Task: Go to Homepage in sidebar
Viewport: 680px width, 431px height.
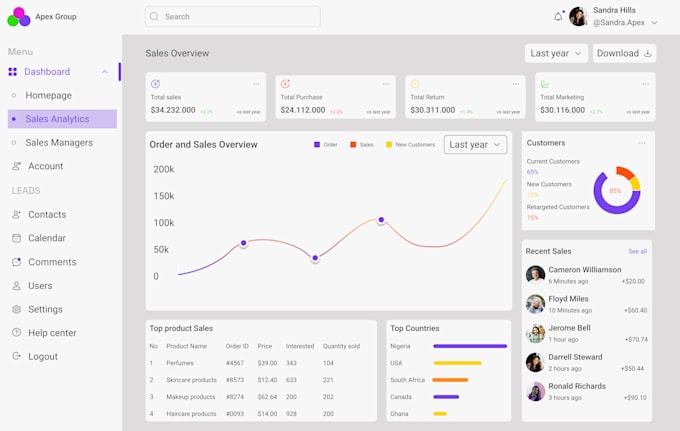Action: [48, 95]
